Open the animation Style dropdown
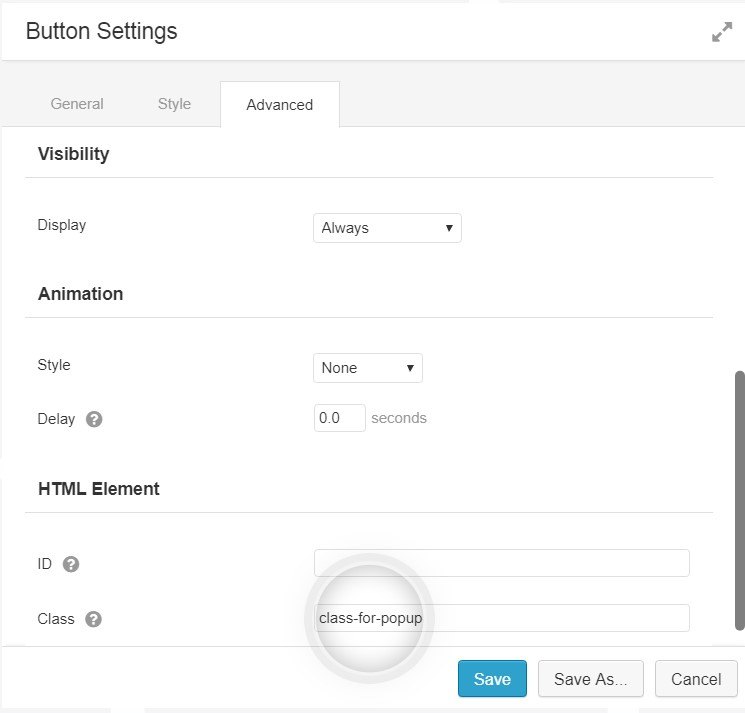 (368, 368)
